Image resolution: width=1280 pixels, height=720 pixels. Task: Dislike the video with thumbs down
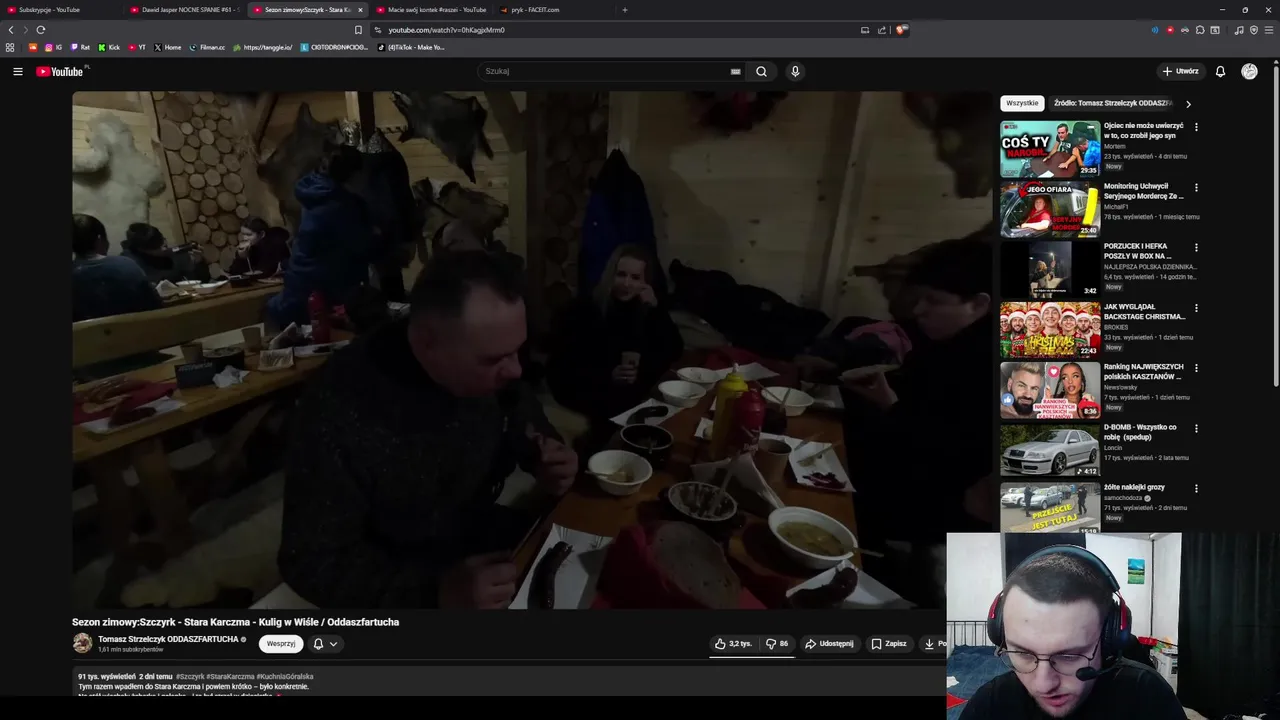click(777, 644)
